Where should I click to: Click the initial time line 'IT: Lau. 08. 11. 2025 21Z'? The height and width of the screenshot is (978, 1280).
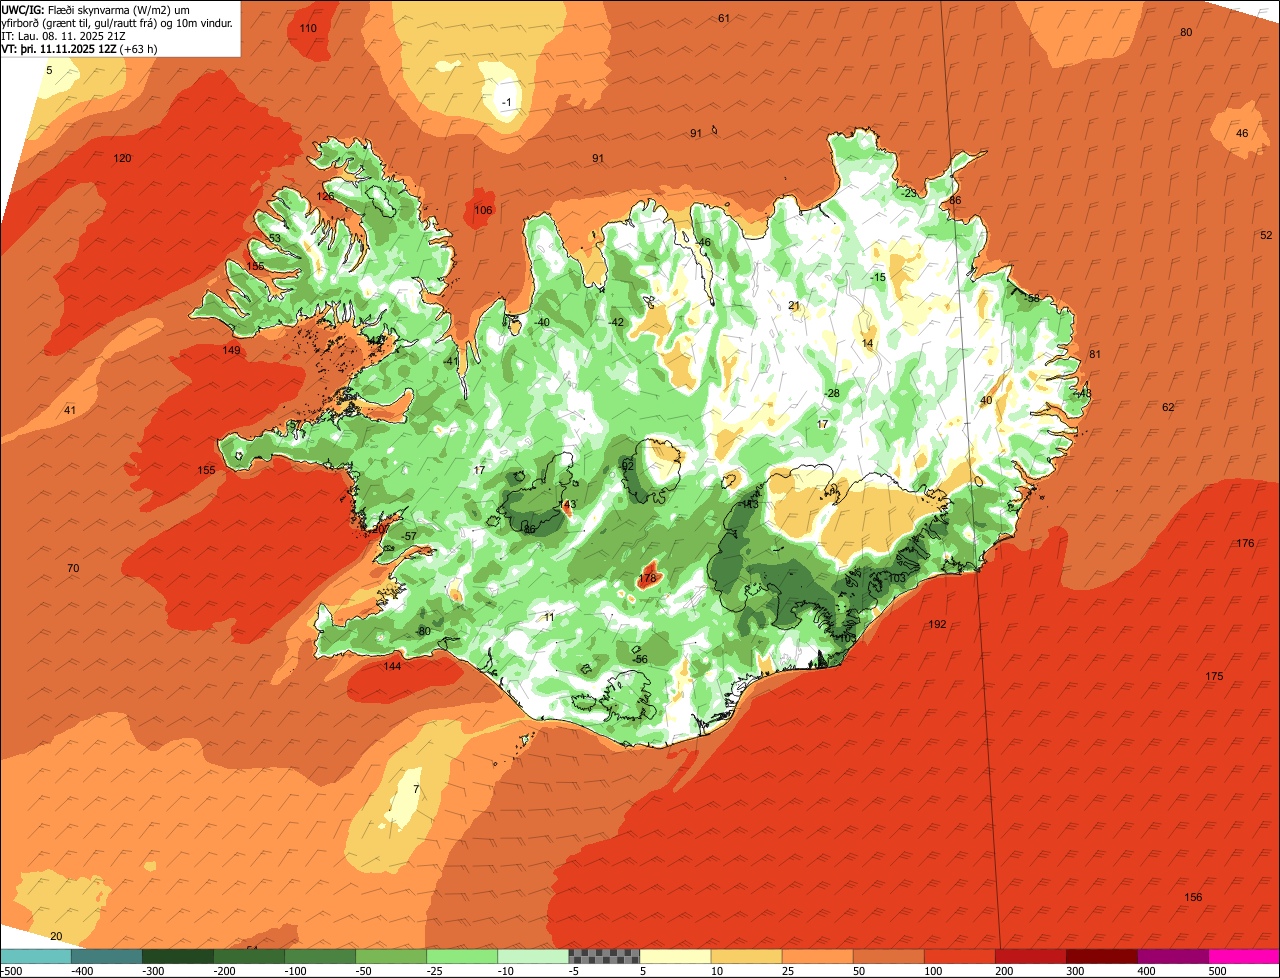click(x=63, y=36)
